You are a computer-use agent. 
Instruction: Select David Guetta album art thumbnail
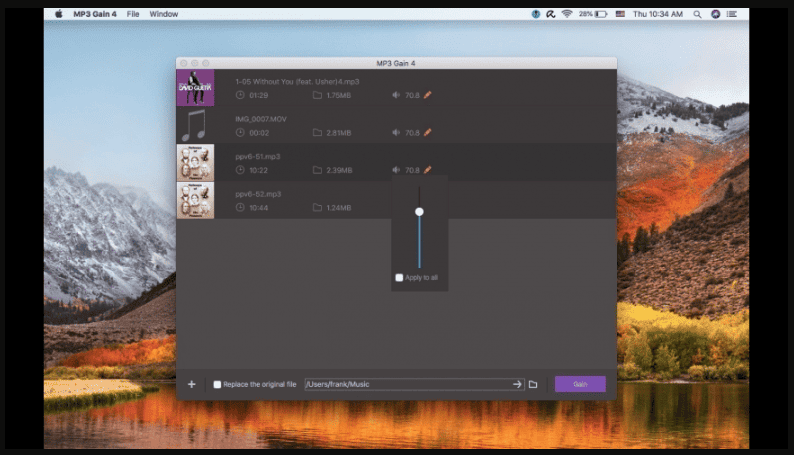pyautogui.click(x=195, y=88)
